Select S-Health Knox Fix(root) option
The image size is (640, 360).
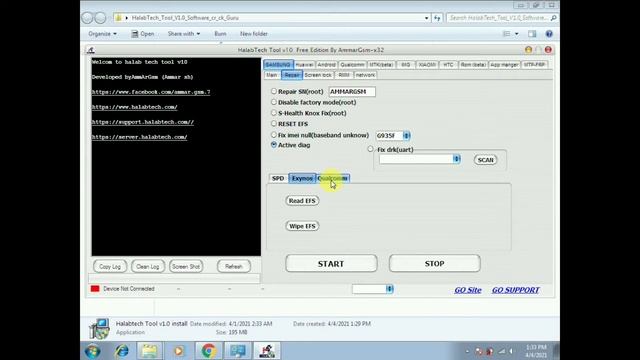[273, 113]
